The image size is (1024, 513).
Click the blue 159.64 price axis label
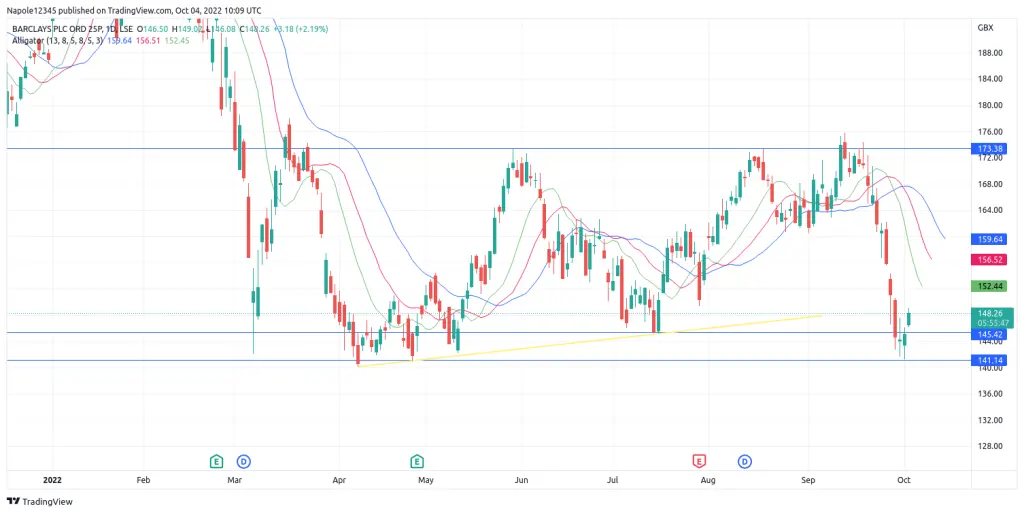pos(989,239)
